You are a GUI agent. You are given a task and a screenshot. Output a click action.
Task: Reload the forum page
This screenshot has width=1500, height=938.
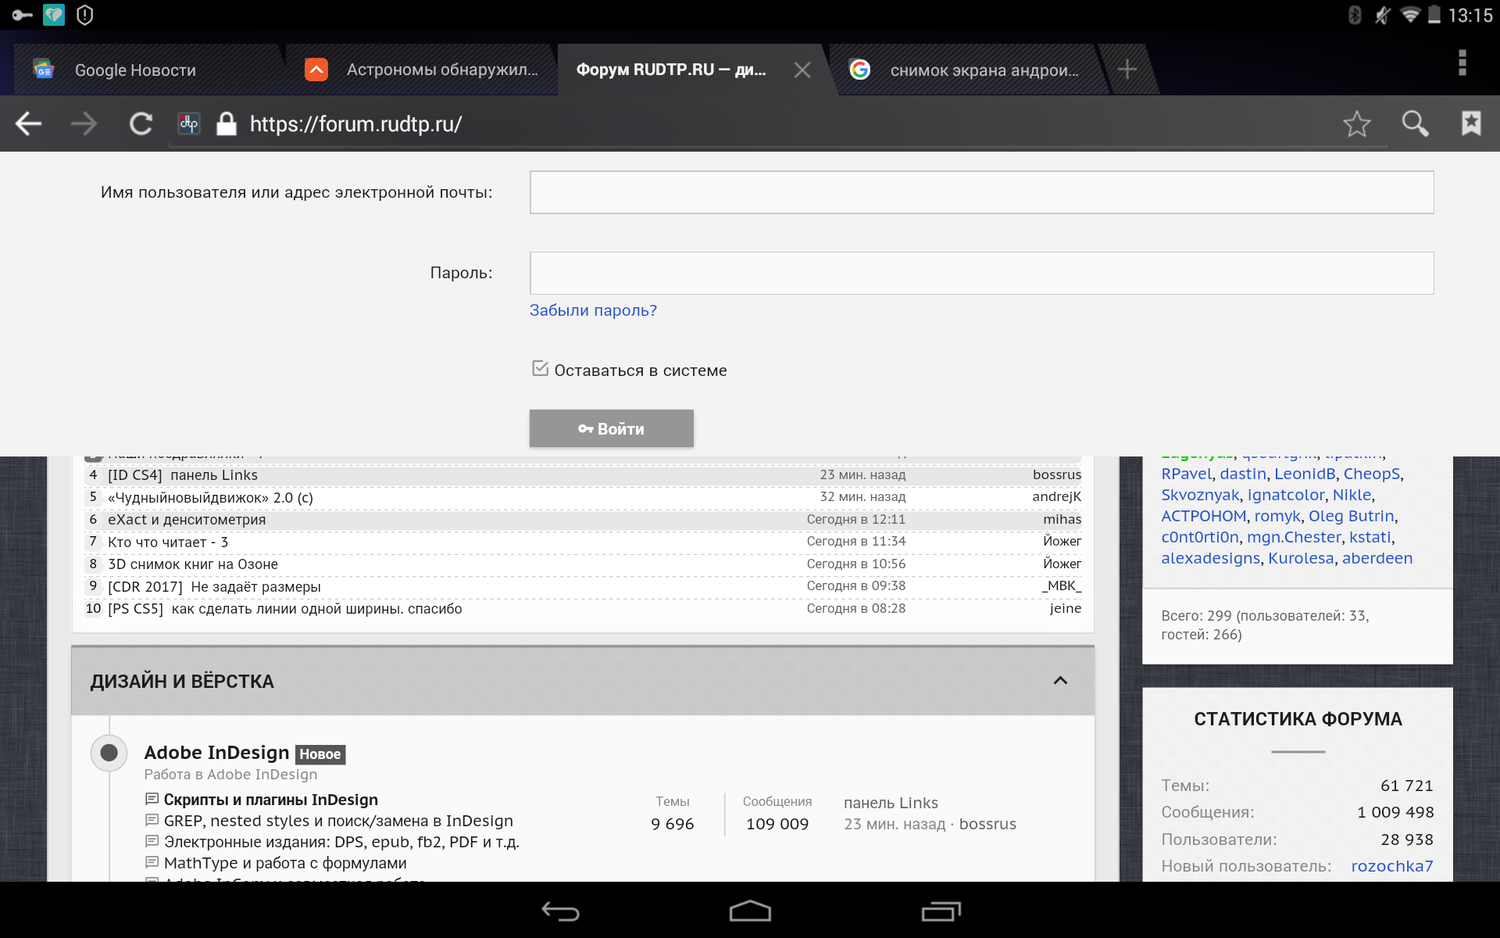coord(141,124)
